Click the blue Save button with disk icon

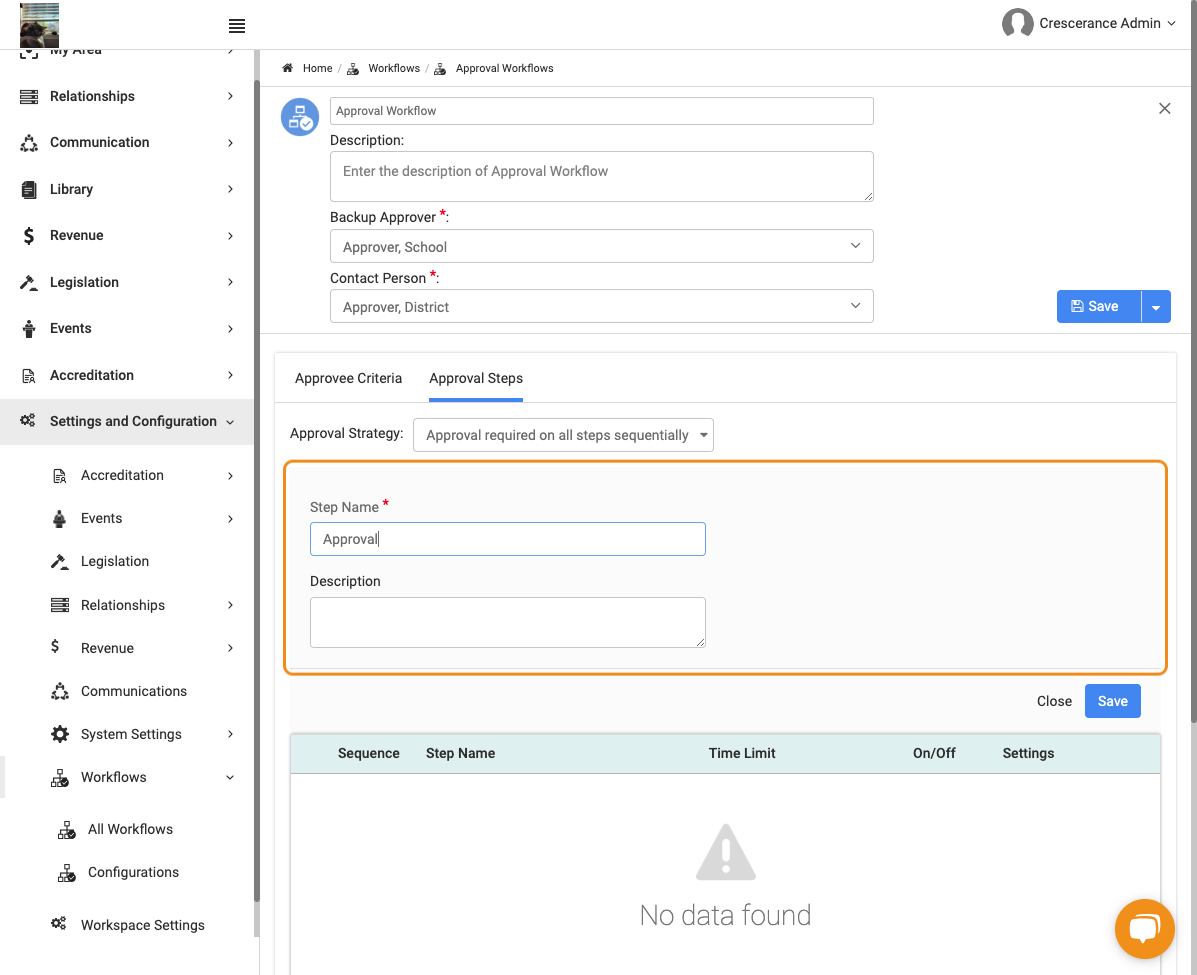click(1099, 307)
